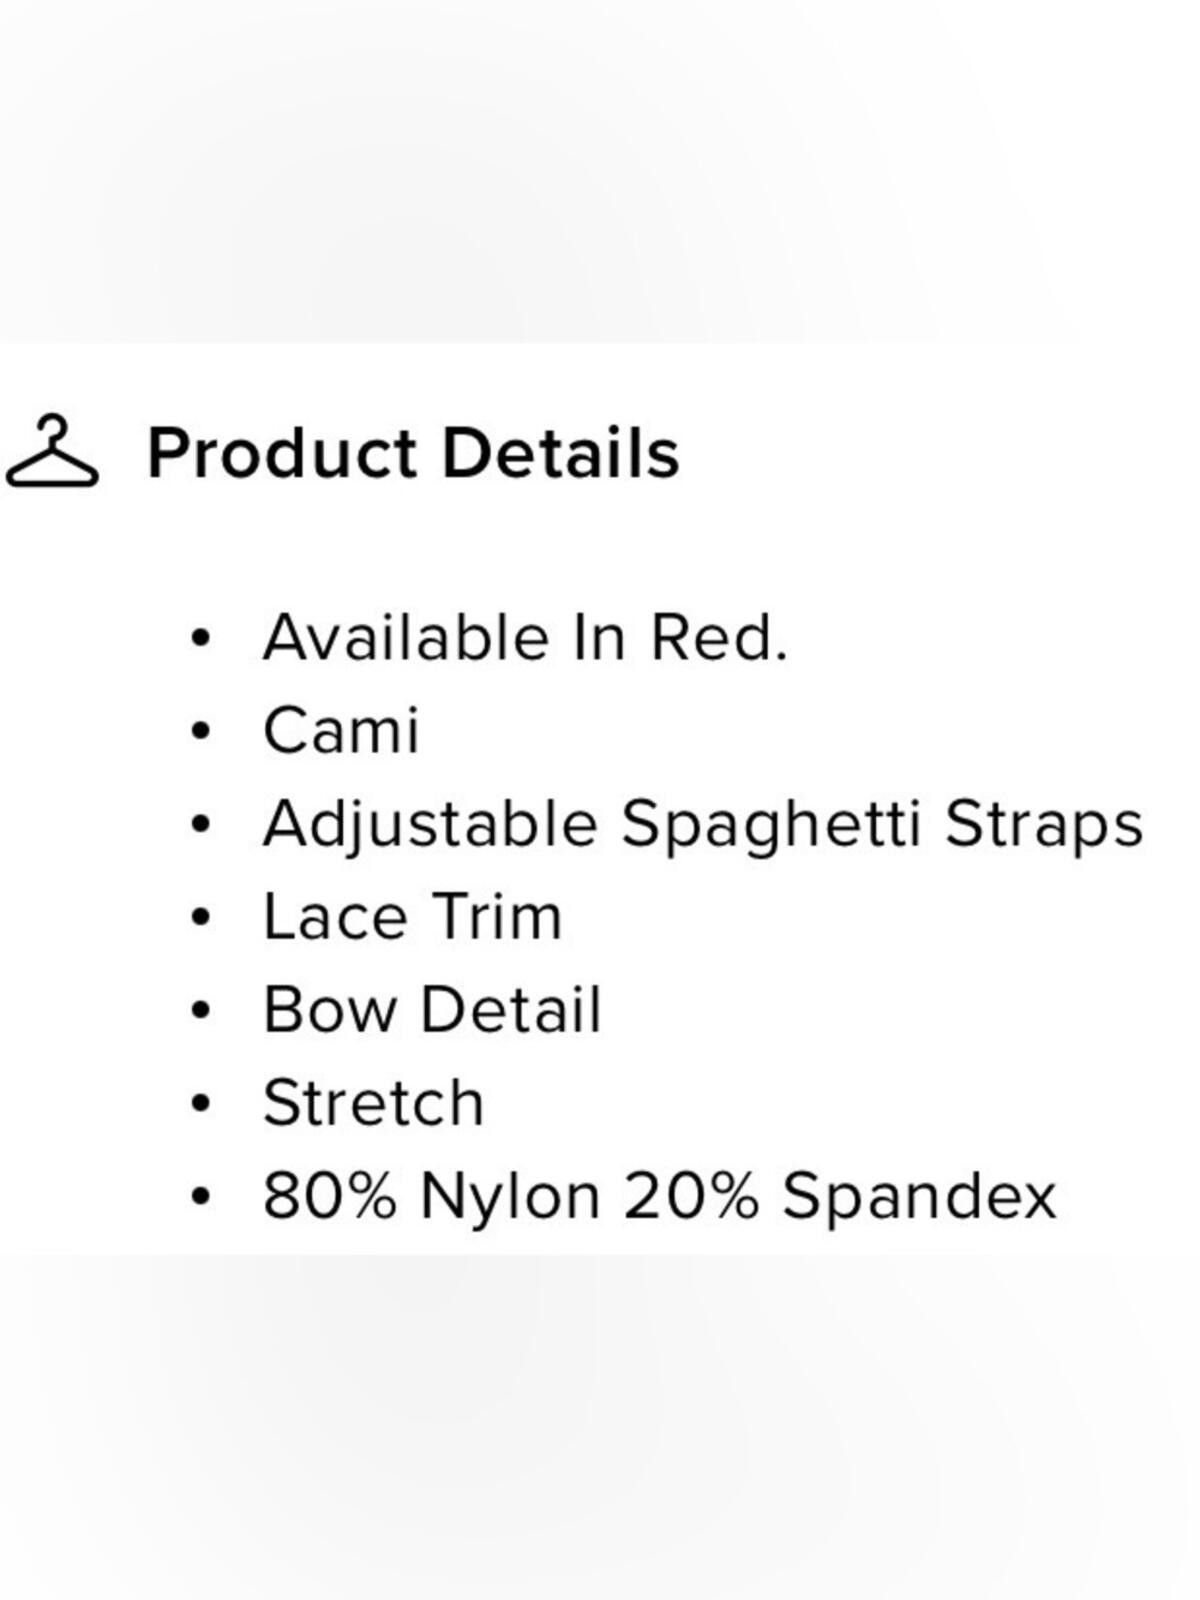
Task: Click the bullet beside 'Available In Red.'
Action: pyautogui.click(x=201, y=638)
